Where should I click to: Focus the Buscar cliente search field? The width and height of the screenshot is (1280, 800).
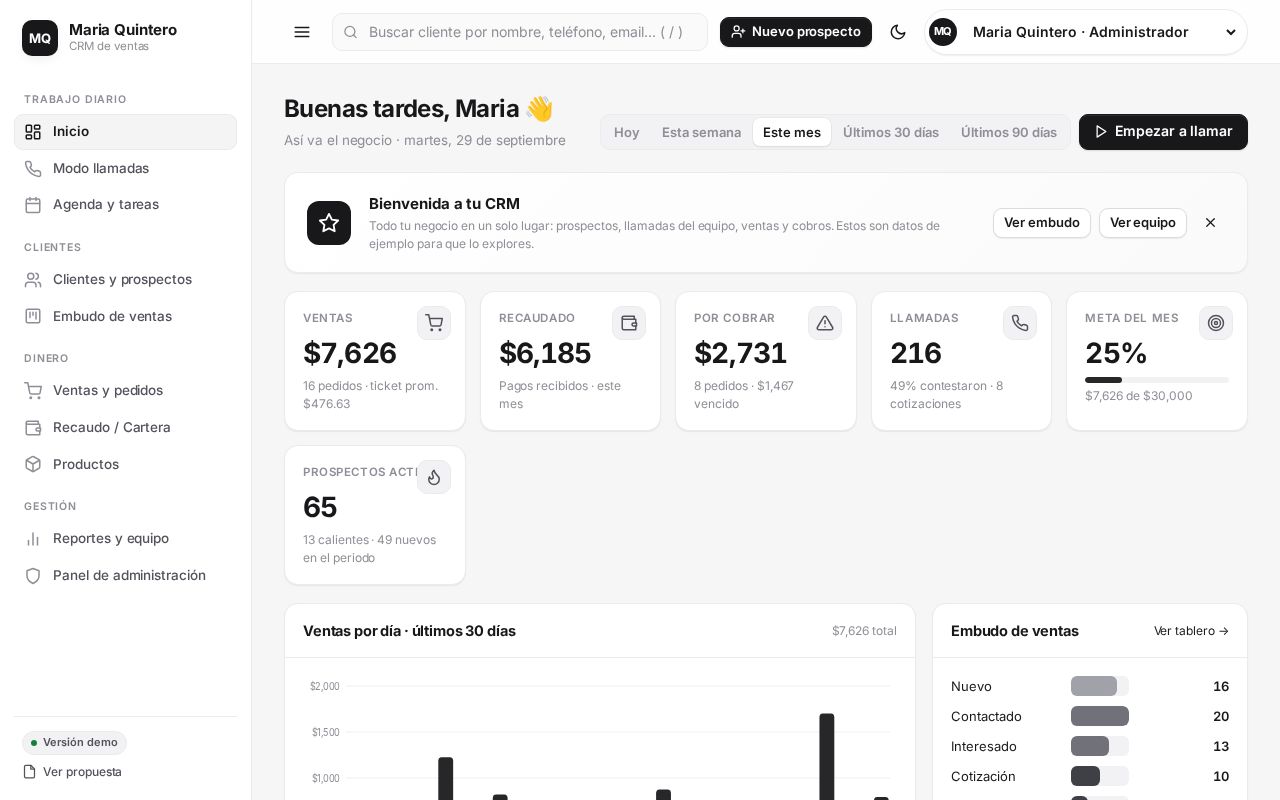pos(520,32)
